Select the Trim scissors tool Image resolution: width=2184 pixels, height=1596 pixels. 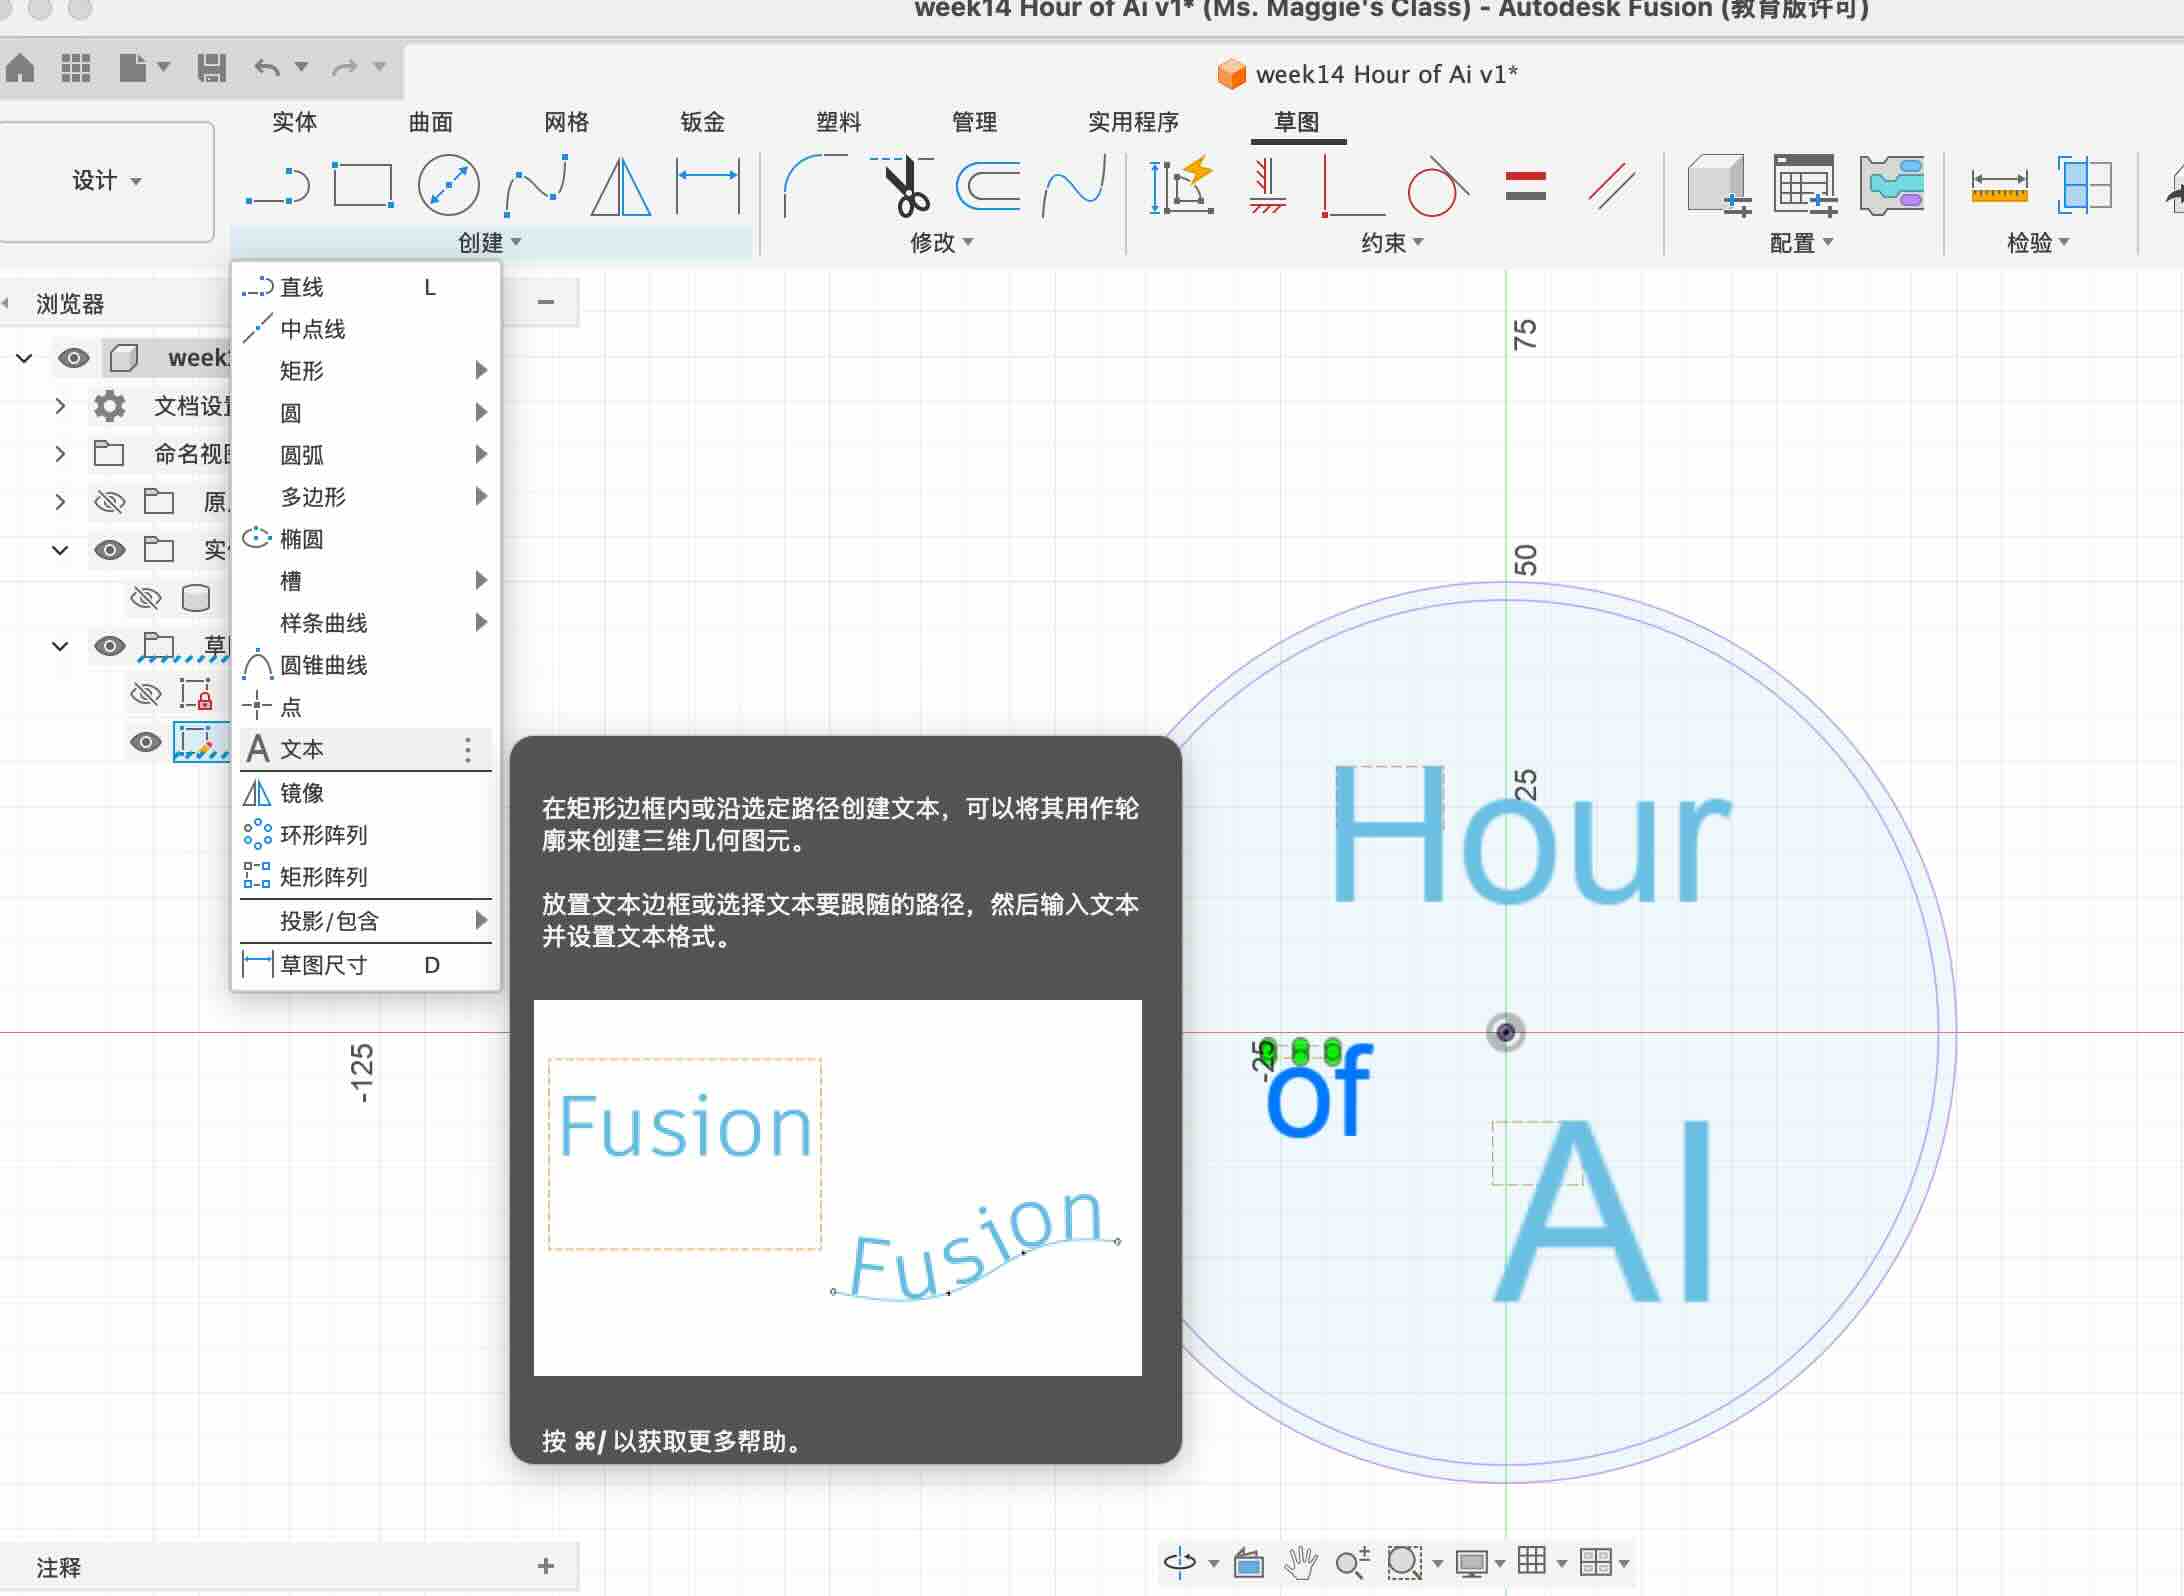pyautogui.click(x=905, y=186)
